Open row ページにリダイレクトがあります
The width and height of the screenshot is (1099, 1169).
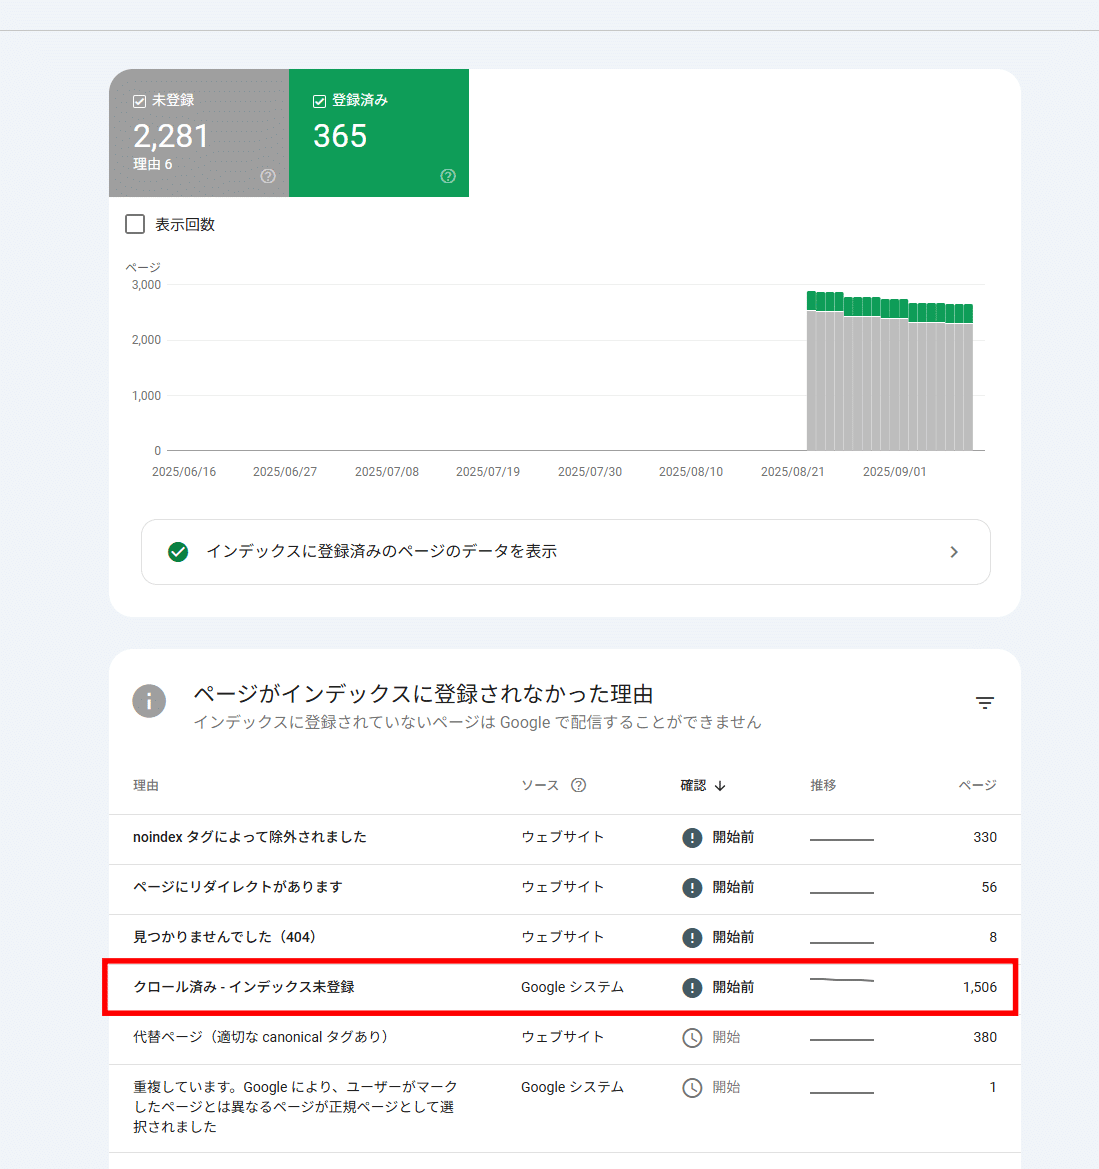pyautogui.click(x=564, y=889)
